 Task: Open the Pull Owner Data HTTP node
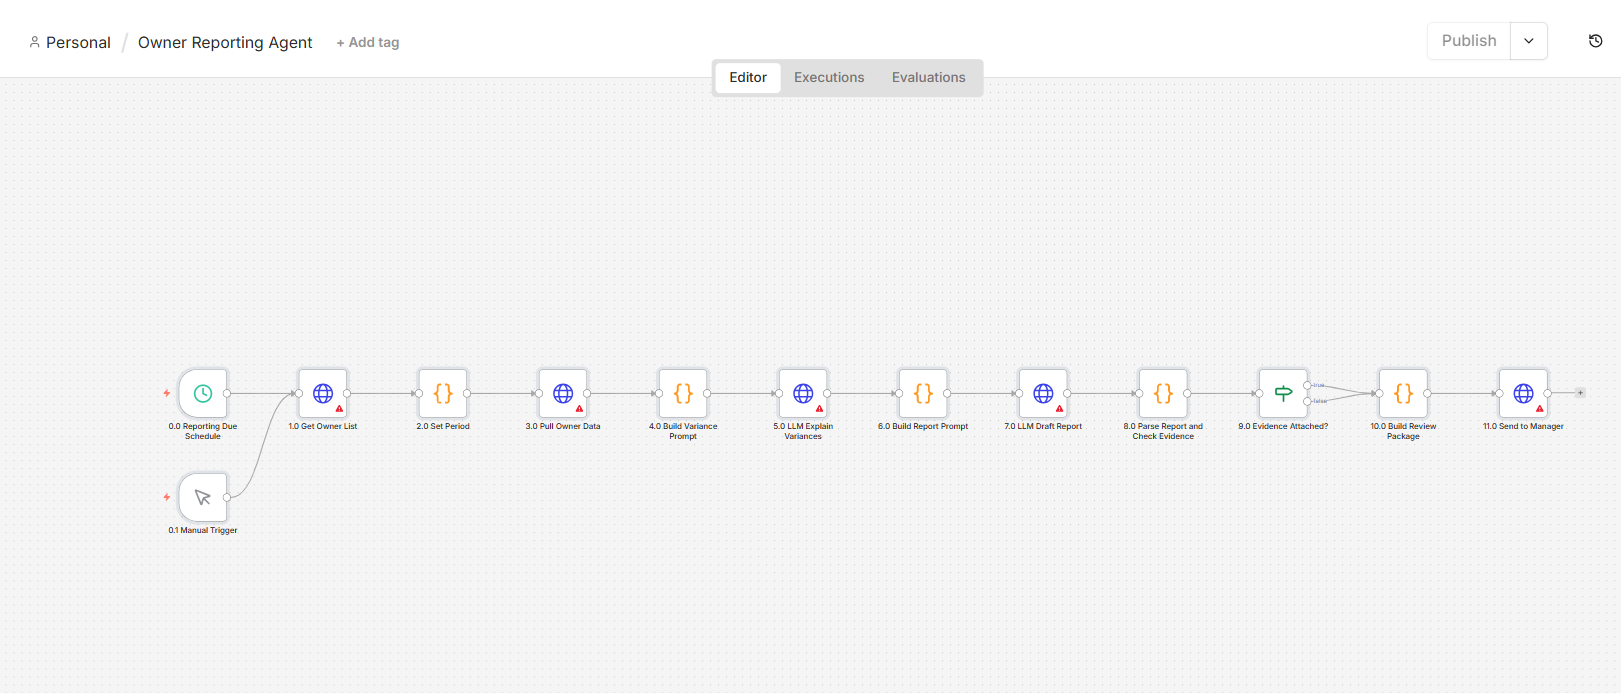tap(563, 393)
